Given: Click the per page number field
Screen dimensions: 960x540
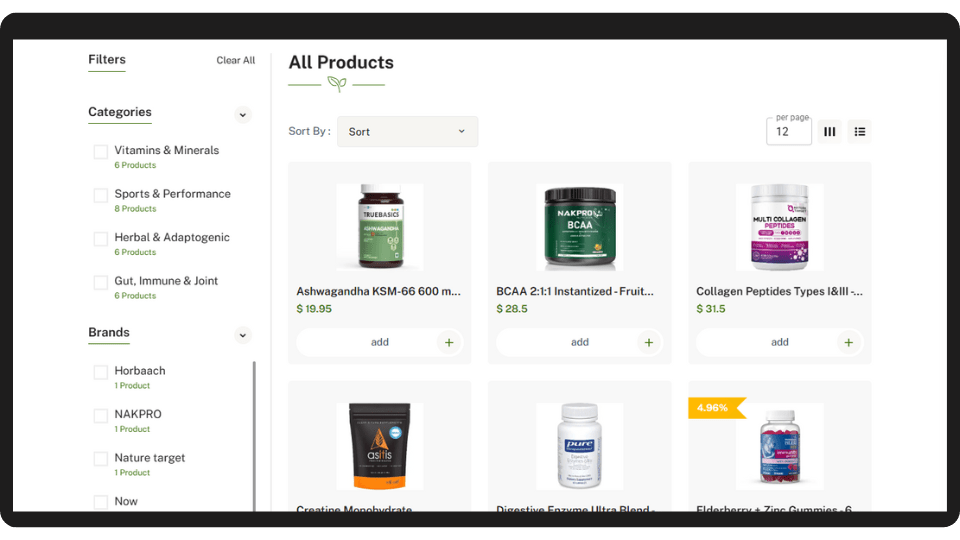Looking at the screenshot, I should (x=789, y=132).
